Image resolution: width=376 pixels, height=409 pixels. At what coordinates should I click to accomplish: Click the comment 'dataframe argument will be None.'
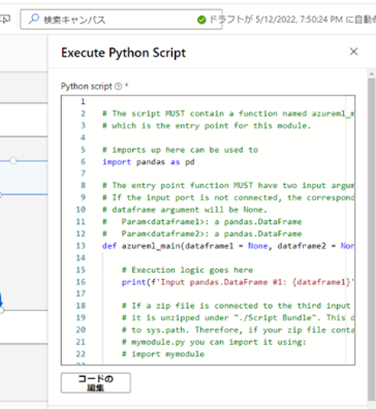click(x=185, y=210)
